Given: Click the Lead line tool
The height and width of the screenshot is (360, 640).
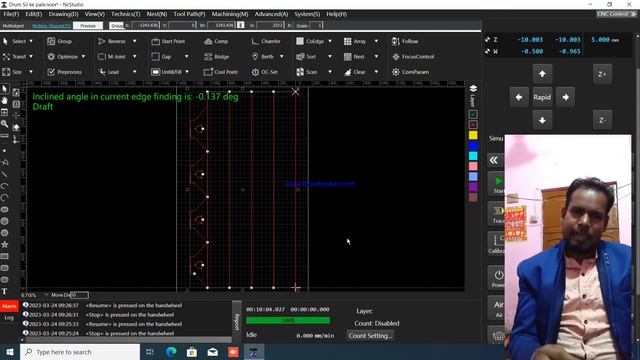Looking at the screenshot, I should pos(109,72).
